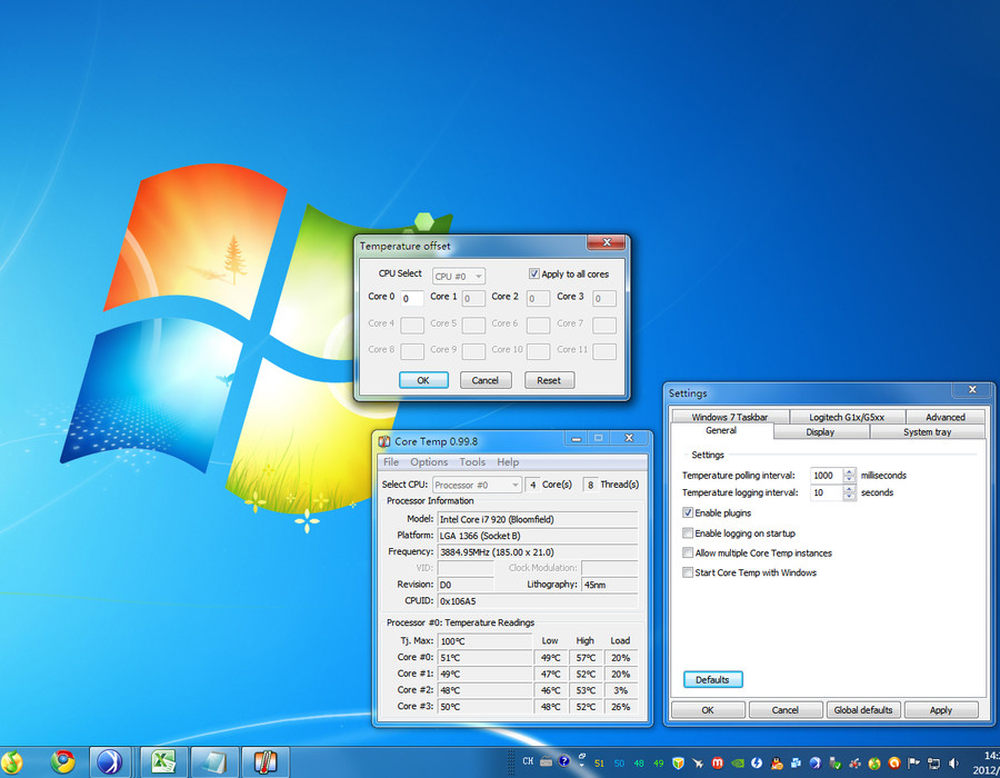Click the Tj. Max value 100°C
Image resolution: width=1000 pixels, height=778 pixels.
click(485, 641)
